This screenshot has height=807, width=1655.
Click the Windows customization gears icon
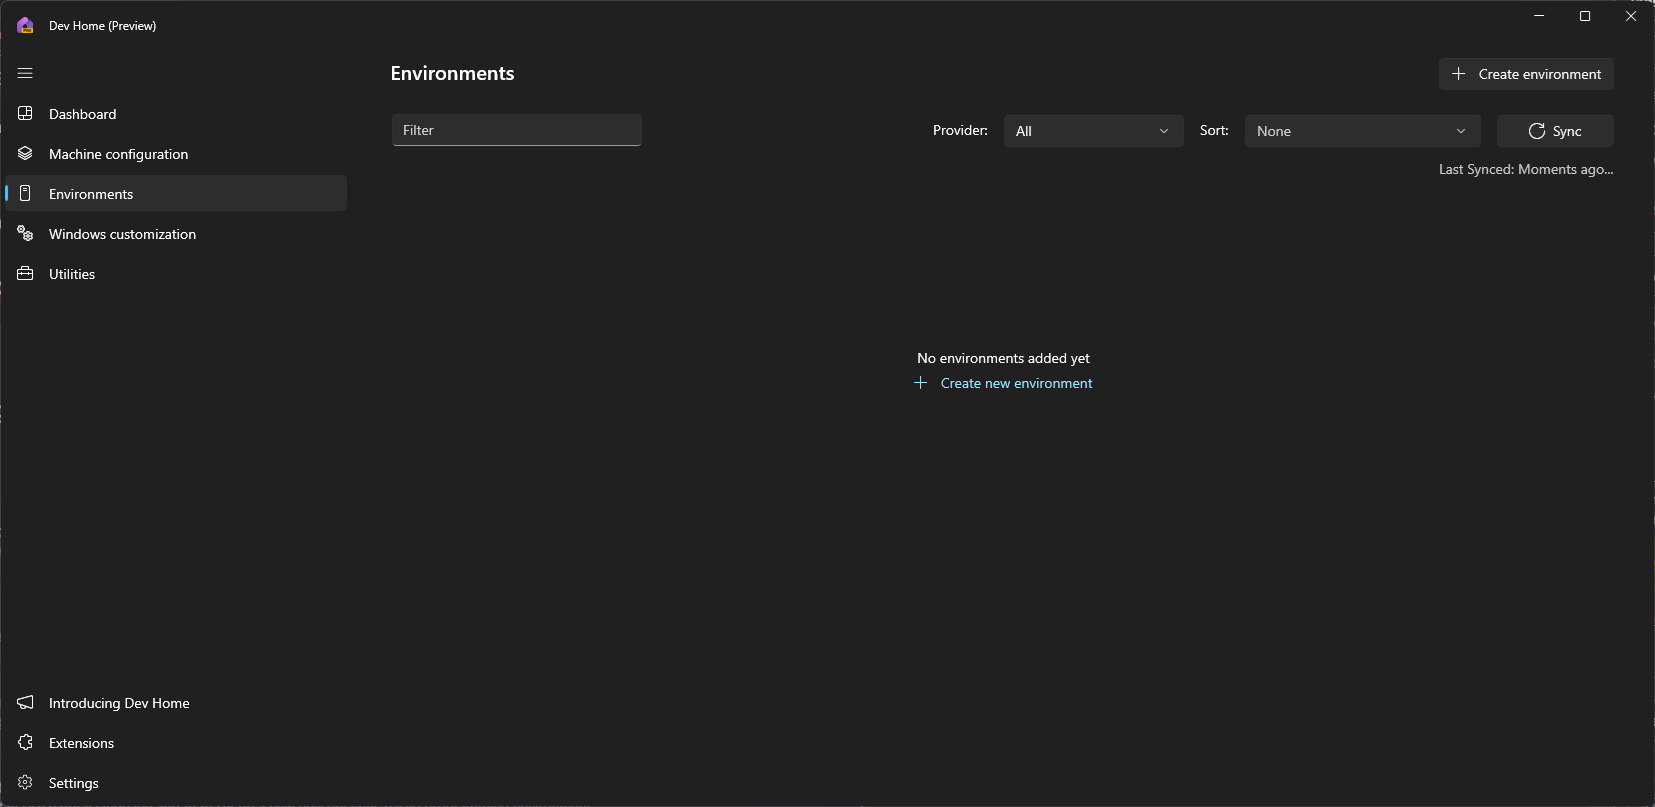25,234
